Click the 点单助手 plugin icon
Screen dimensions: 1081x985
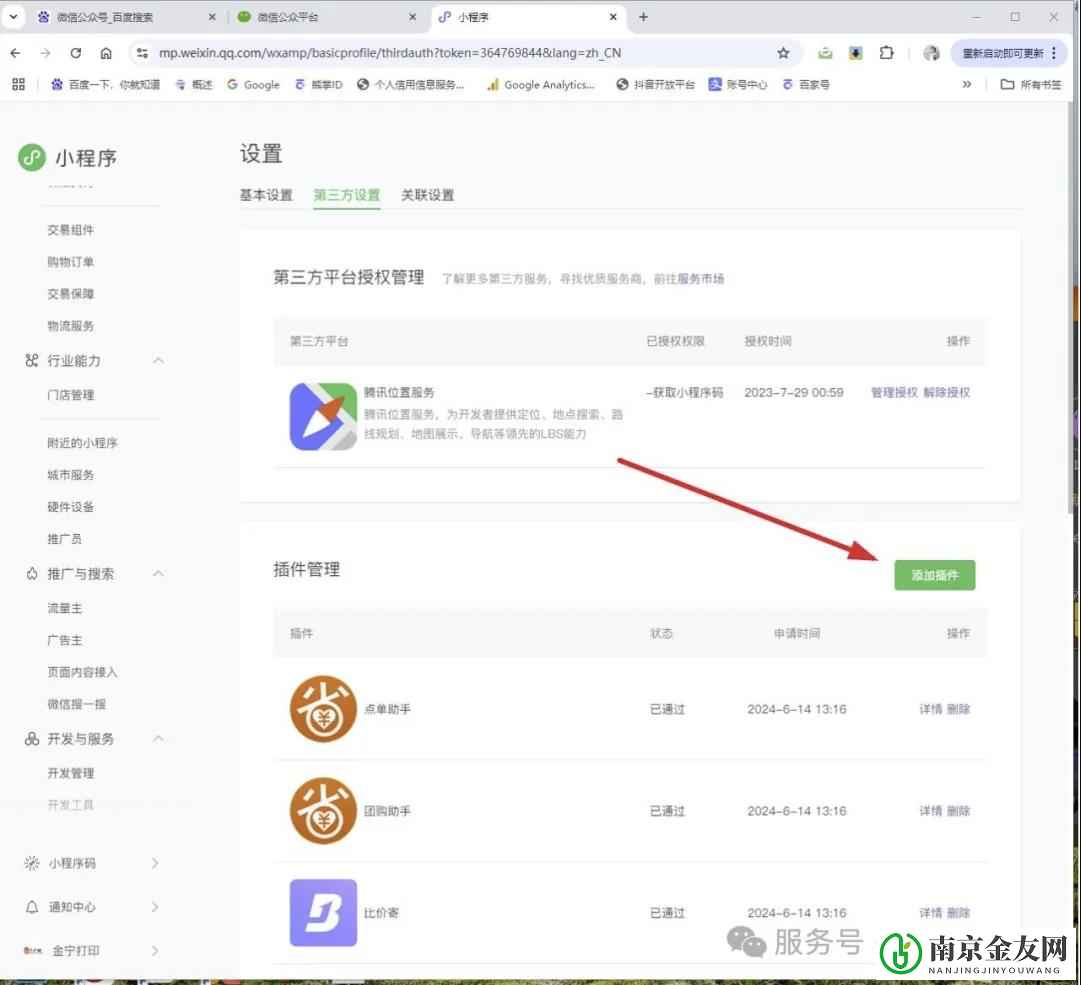click(x=322, y=709)
